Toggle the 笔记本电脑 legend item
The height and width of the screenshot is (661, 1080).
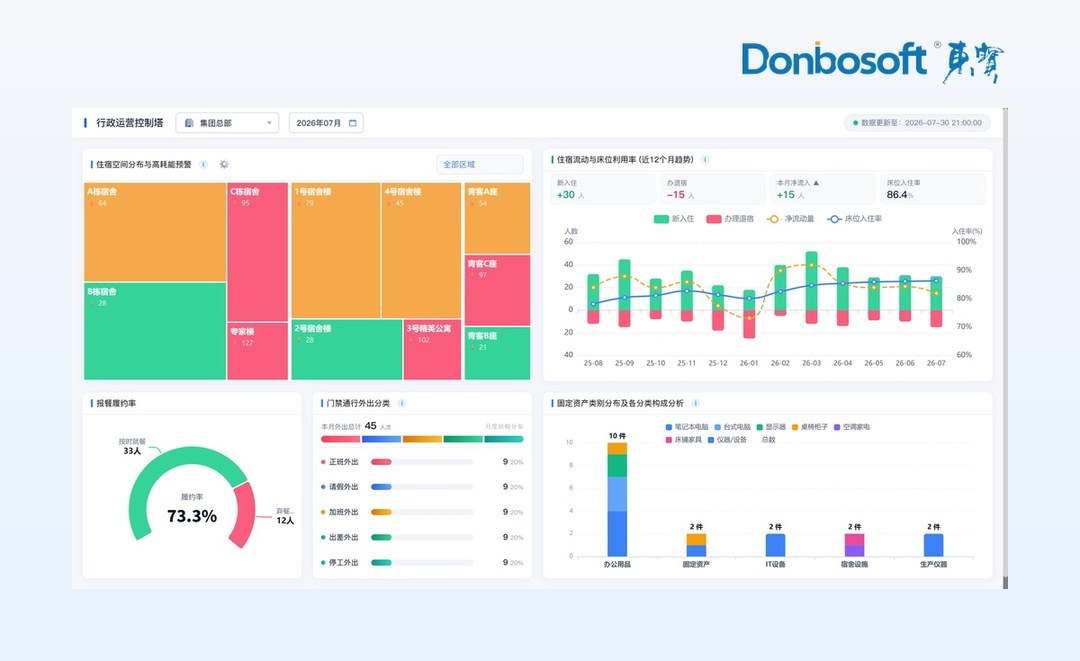coord(687,427)
